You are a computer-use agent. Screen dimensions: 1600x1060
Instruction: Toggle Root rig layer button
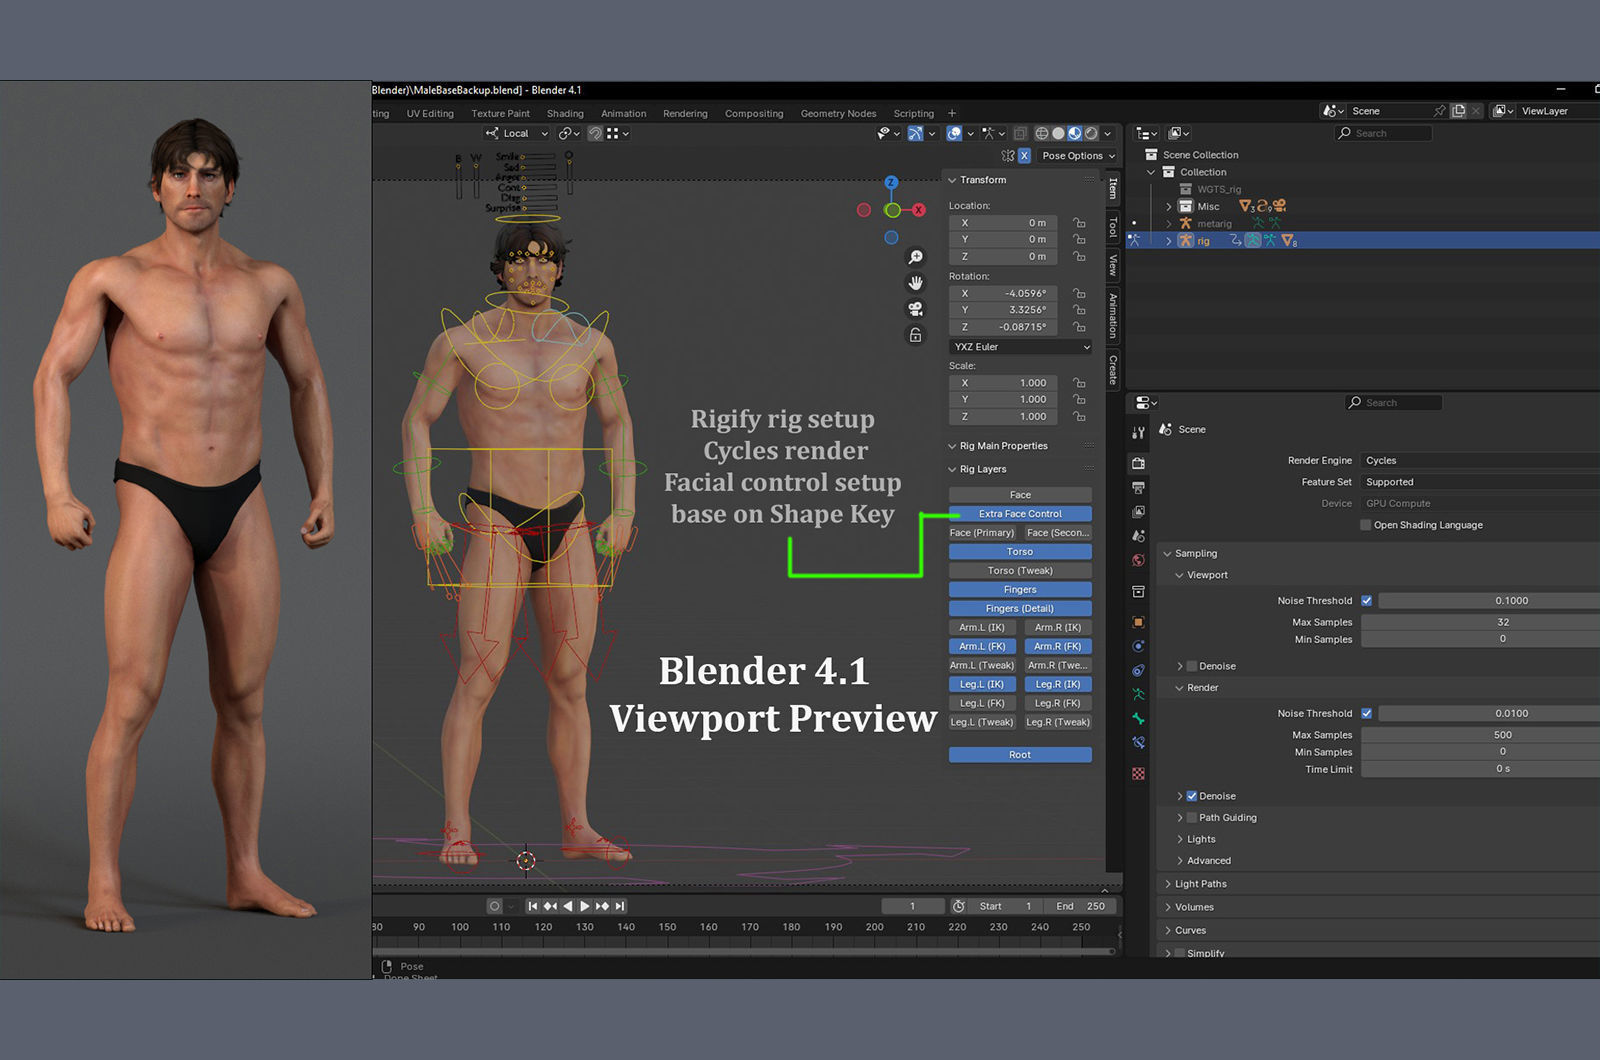(x=1020, y=755)
